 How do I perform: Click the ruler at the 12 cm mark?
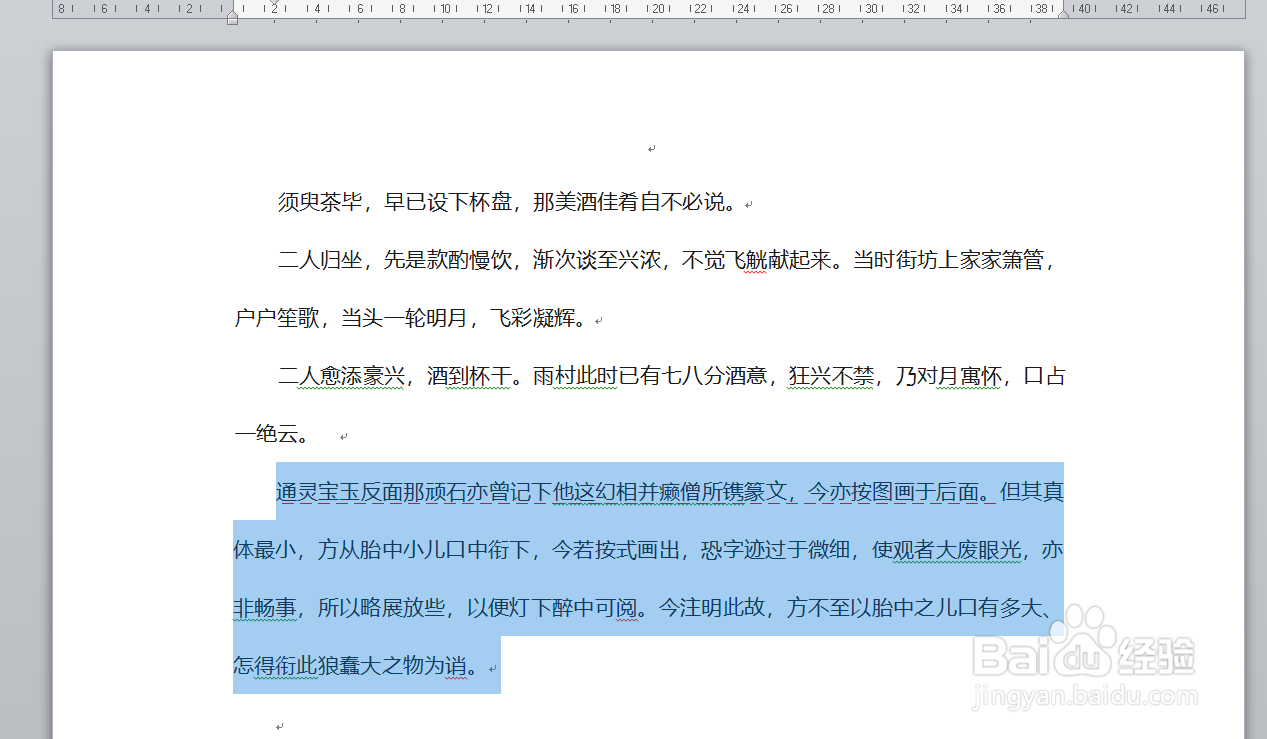coord(488,8)
